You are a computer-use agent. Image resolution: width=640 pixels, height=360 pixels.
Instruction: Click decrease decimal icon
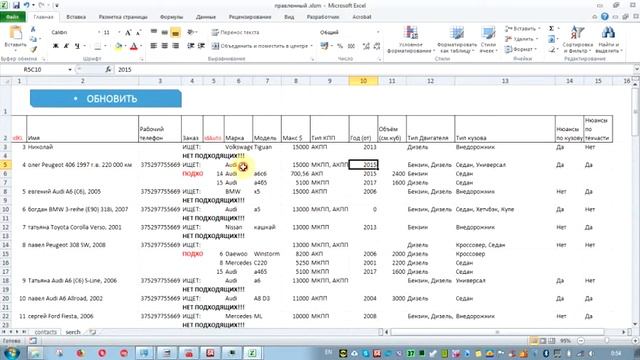coord(377,46)
